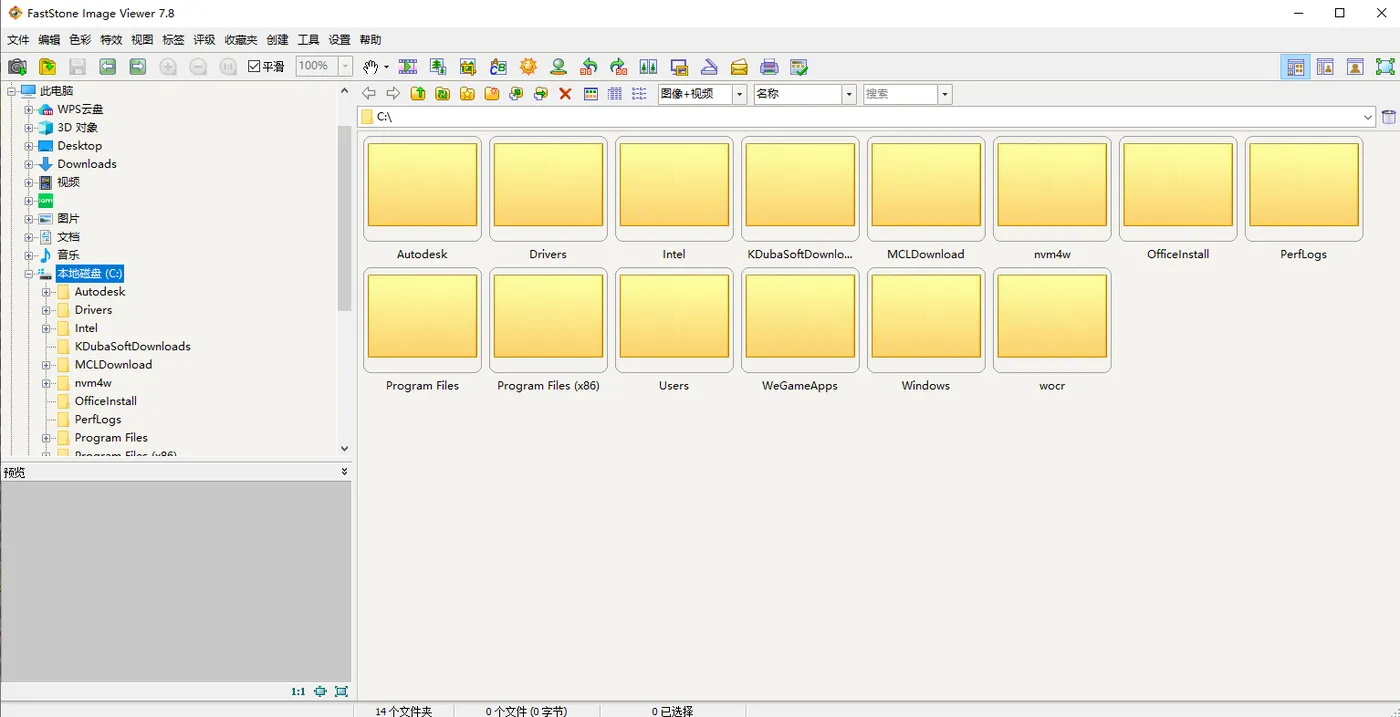The width and height of the screenshot is (1400, 717).
Task: Open settings from the toolbar checklist icon
Action: point(799,67)
